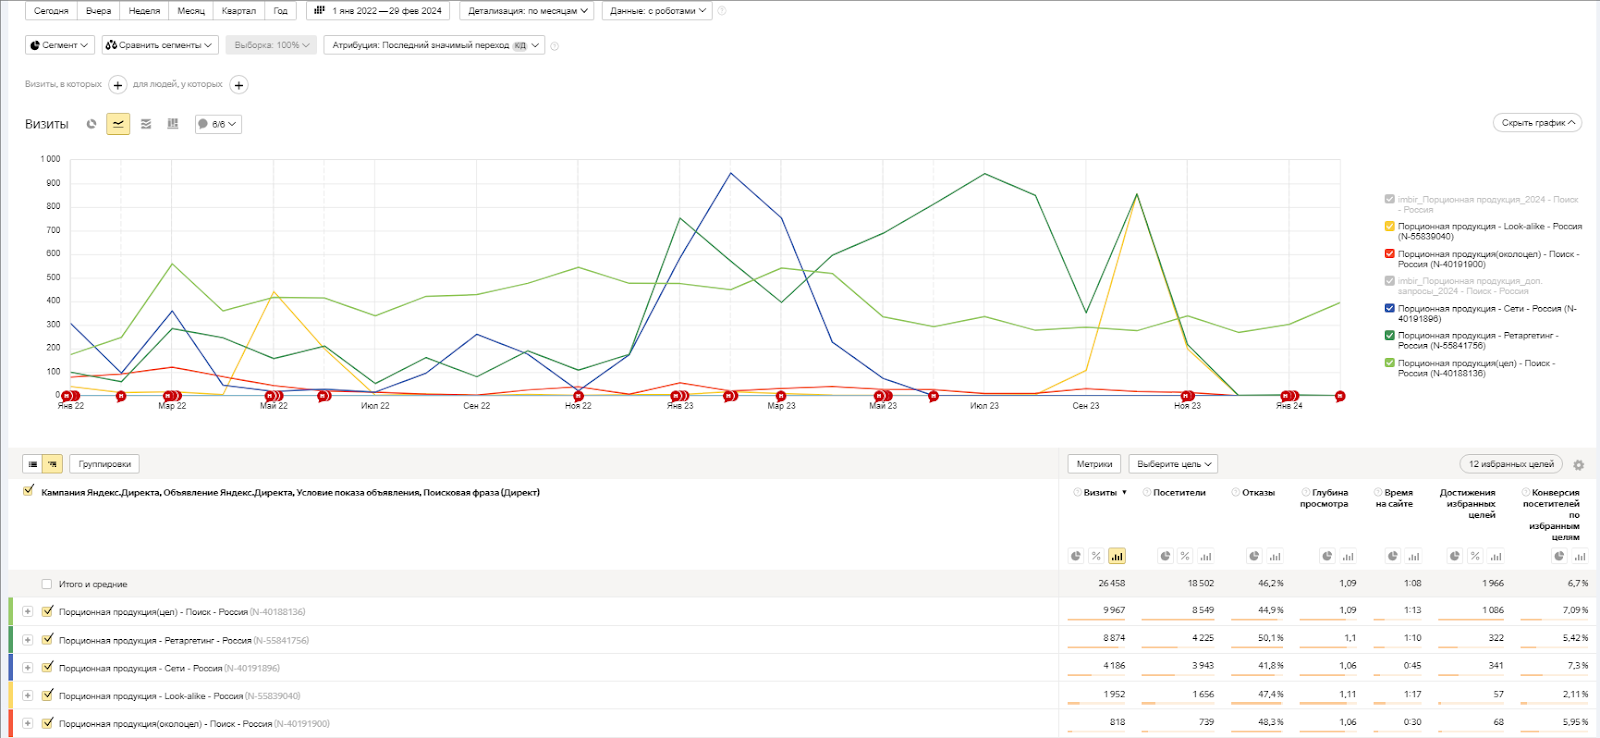
Task: Show percent for Достижения избранных целей
Action: 1475,556
